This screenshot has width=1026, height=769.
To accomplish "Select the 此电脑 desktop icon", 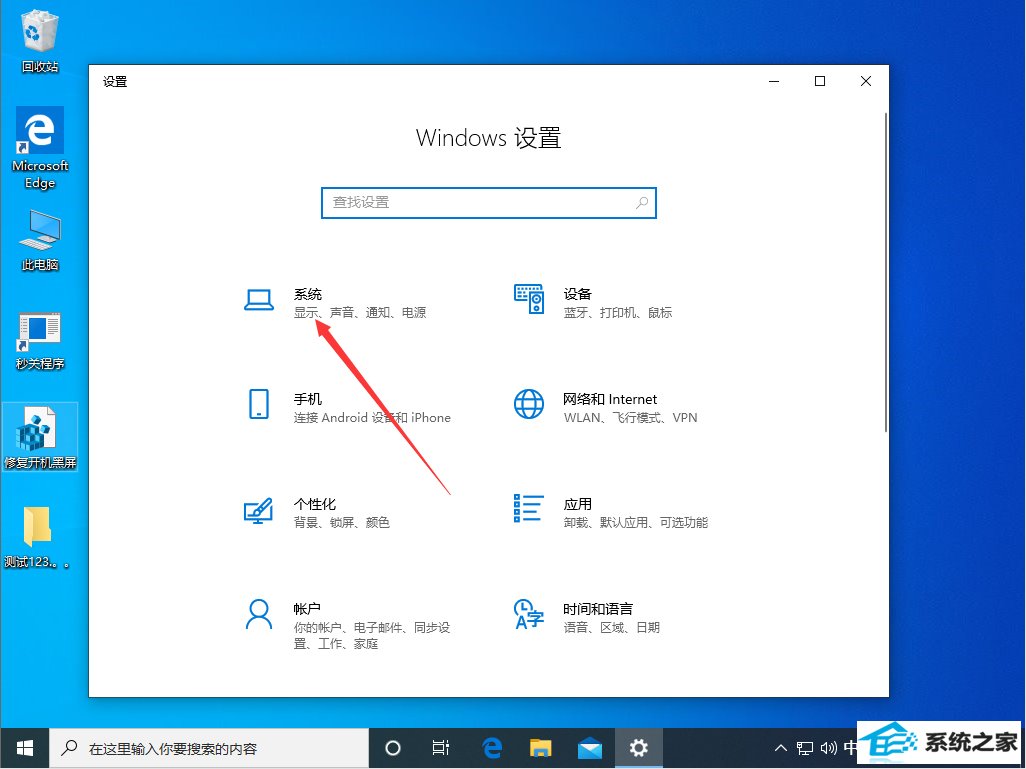I will pyautogui.click(x=40, y=241).
